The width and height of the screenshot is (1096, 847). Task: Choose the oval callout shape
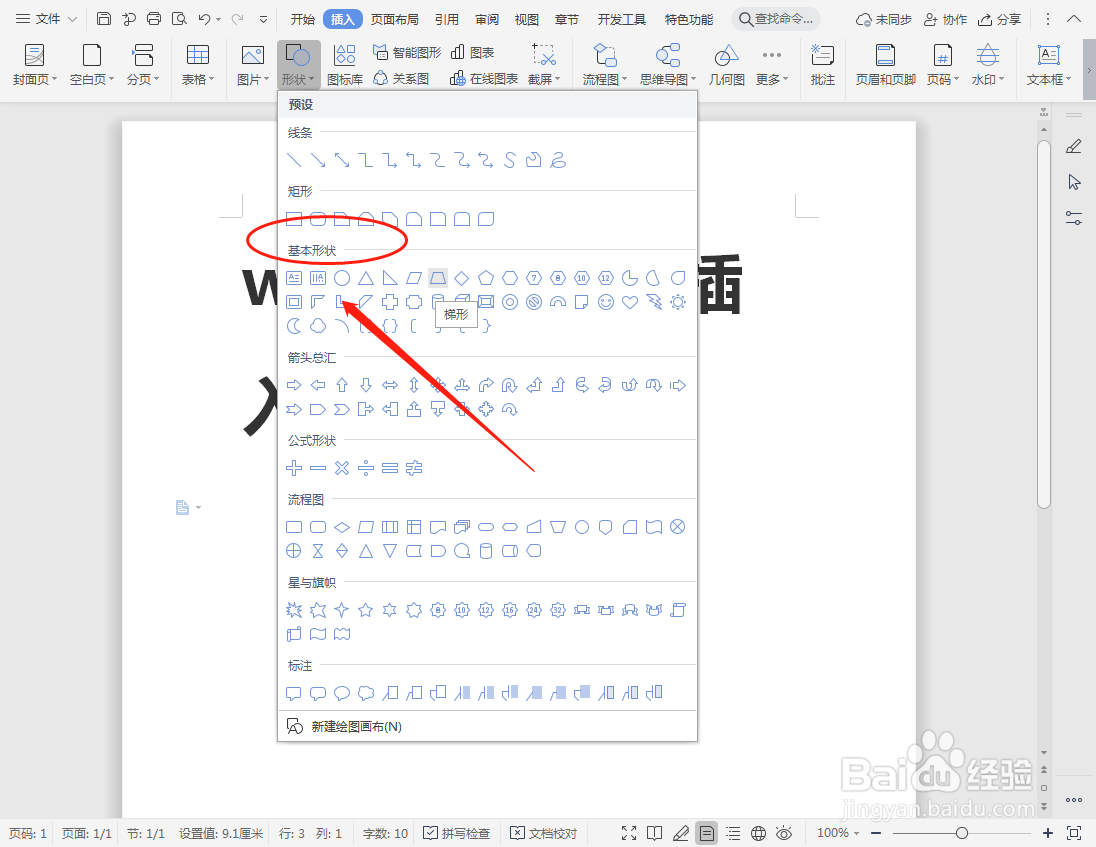coord(342,693)
